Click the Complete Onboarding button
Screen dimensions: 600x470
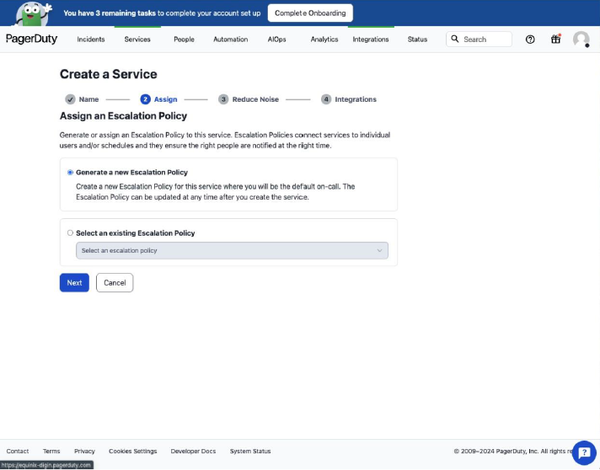tap(310, 13)
